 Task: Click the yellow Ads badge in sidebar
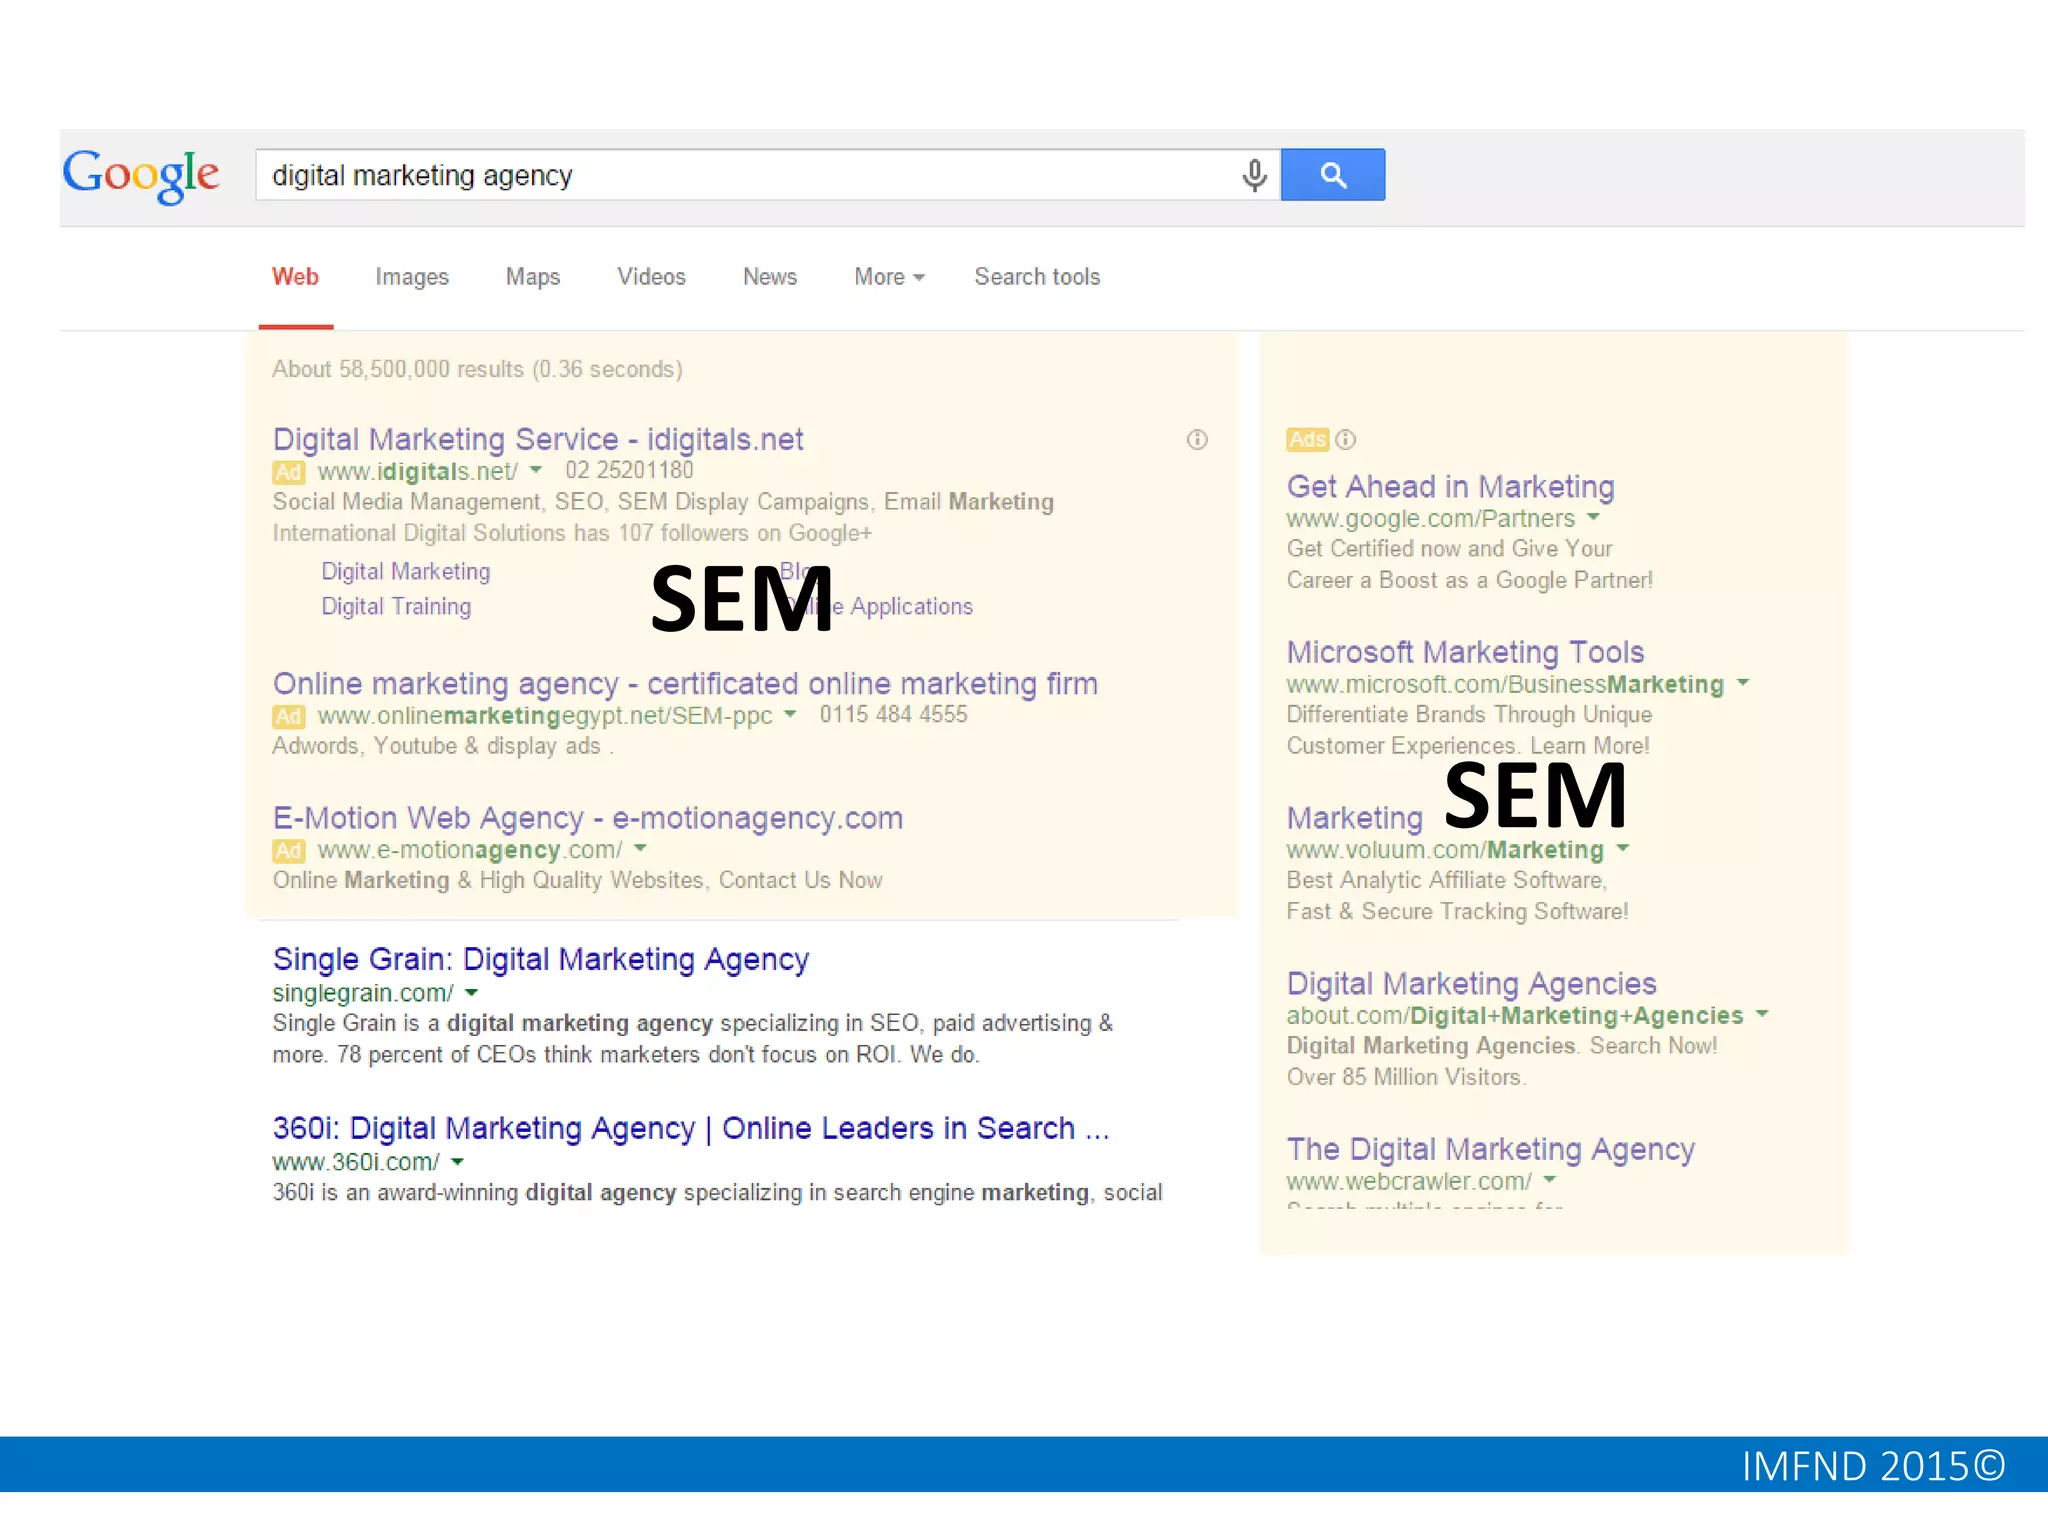coord(1307,439)
